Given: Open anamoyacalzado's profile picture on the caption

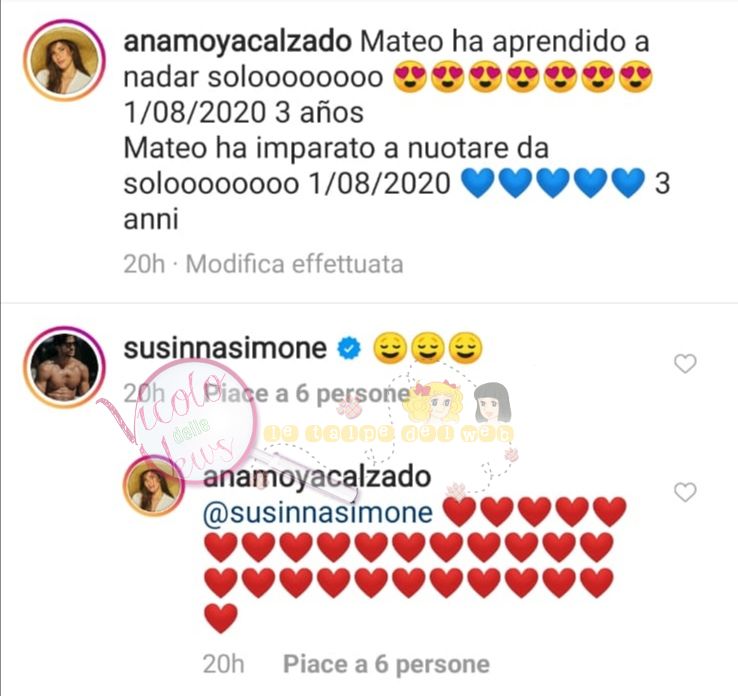Looking at the screenshot, I should tap(64, 61).
